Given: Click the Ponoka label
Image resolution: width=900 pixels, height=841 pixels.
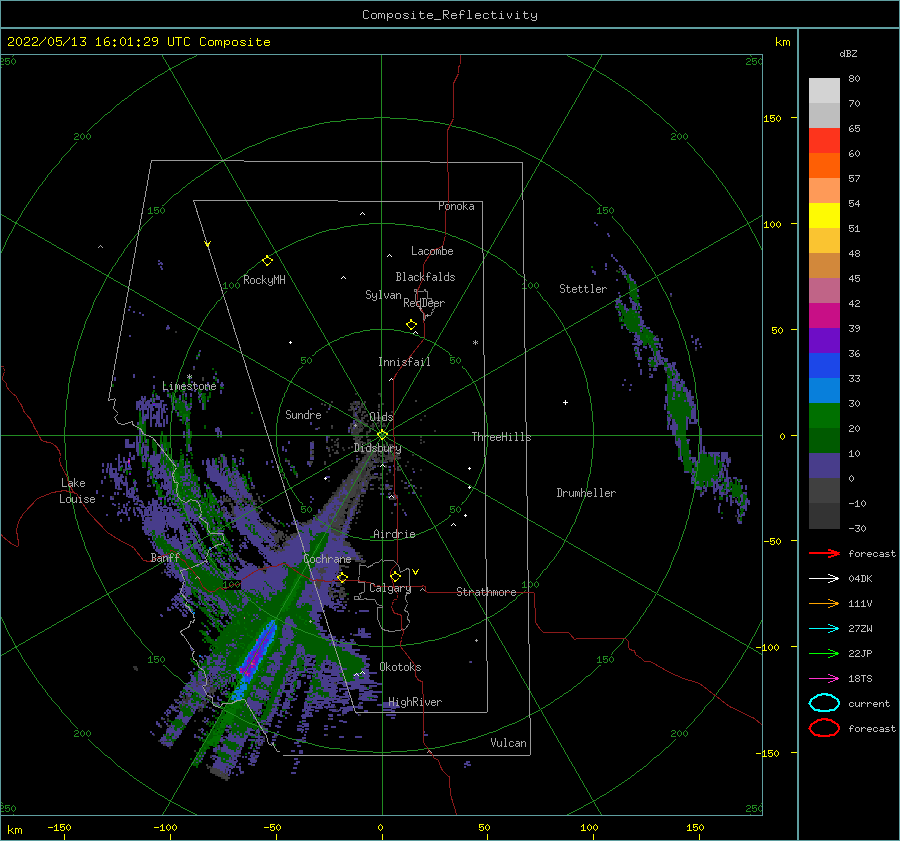Looking at the screenshot, I should coord(456,206).
